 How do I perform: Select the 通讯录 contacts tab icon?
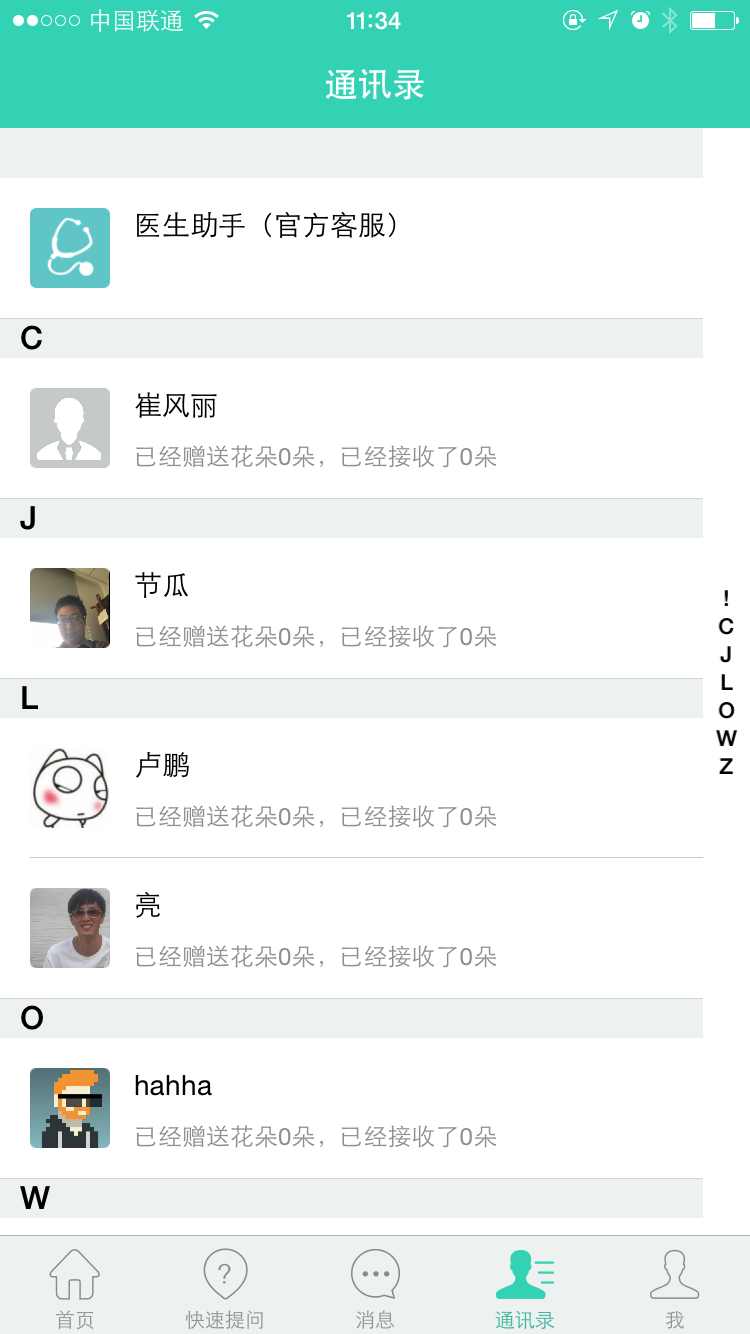coord(525,1274)
